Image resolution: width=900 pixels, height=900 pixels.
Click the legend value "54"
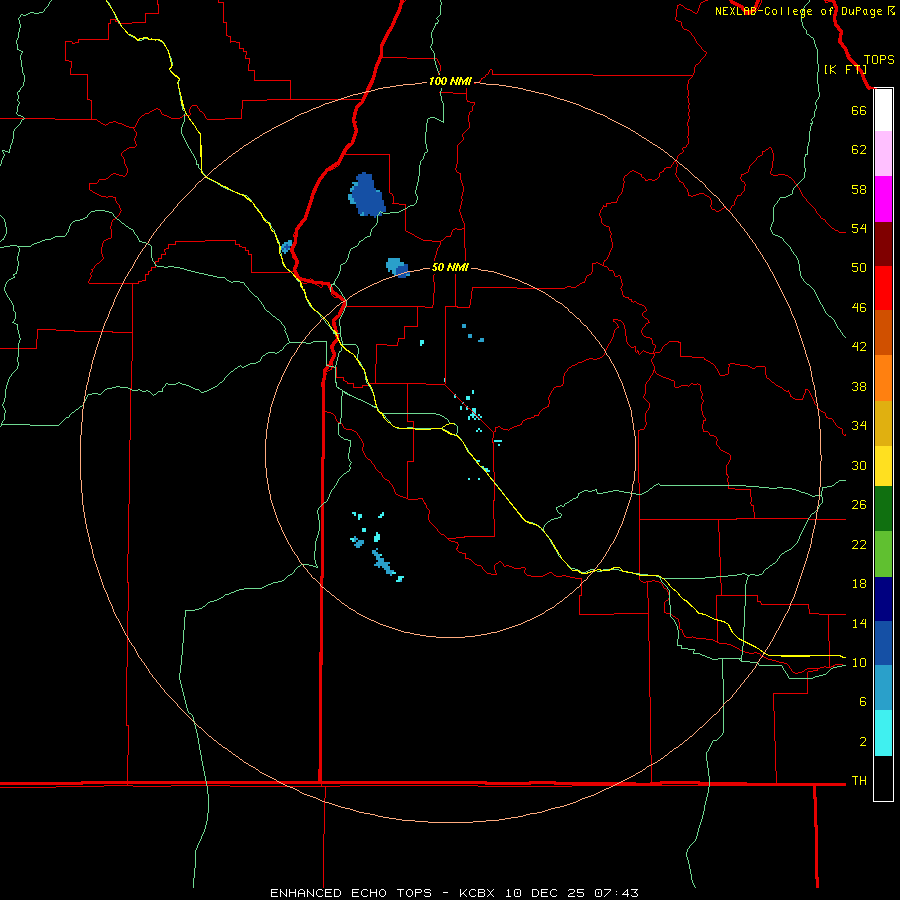click(859, 228)
